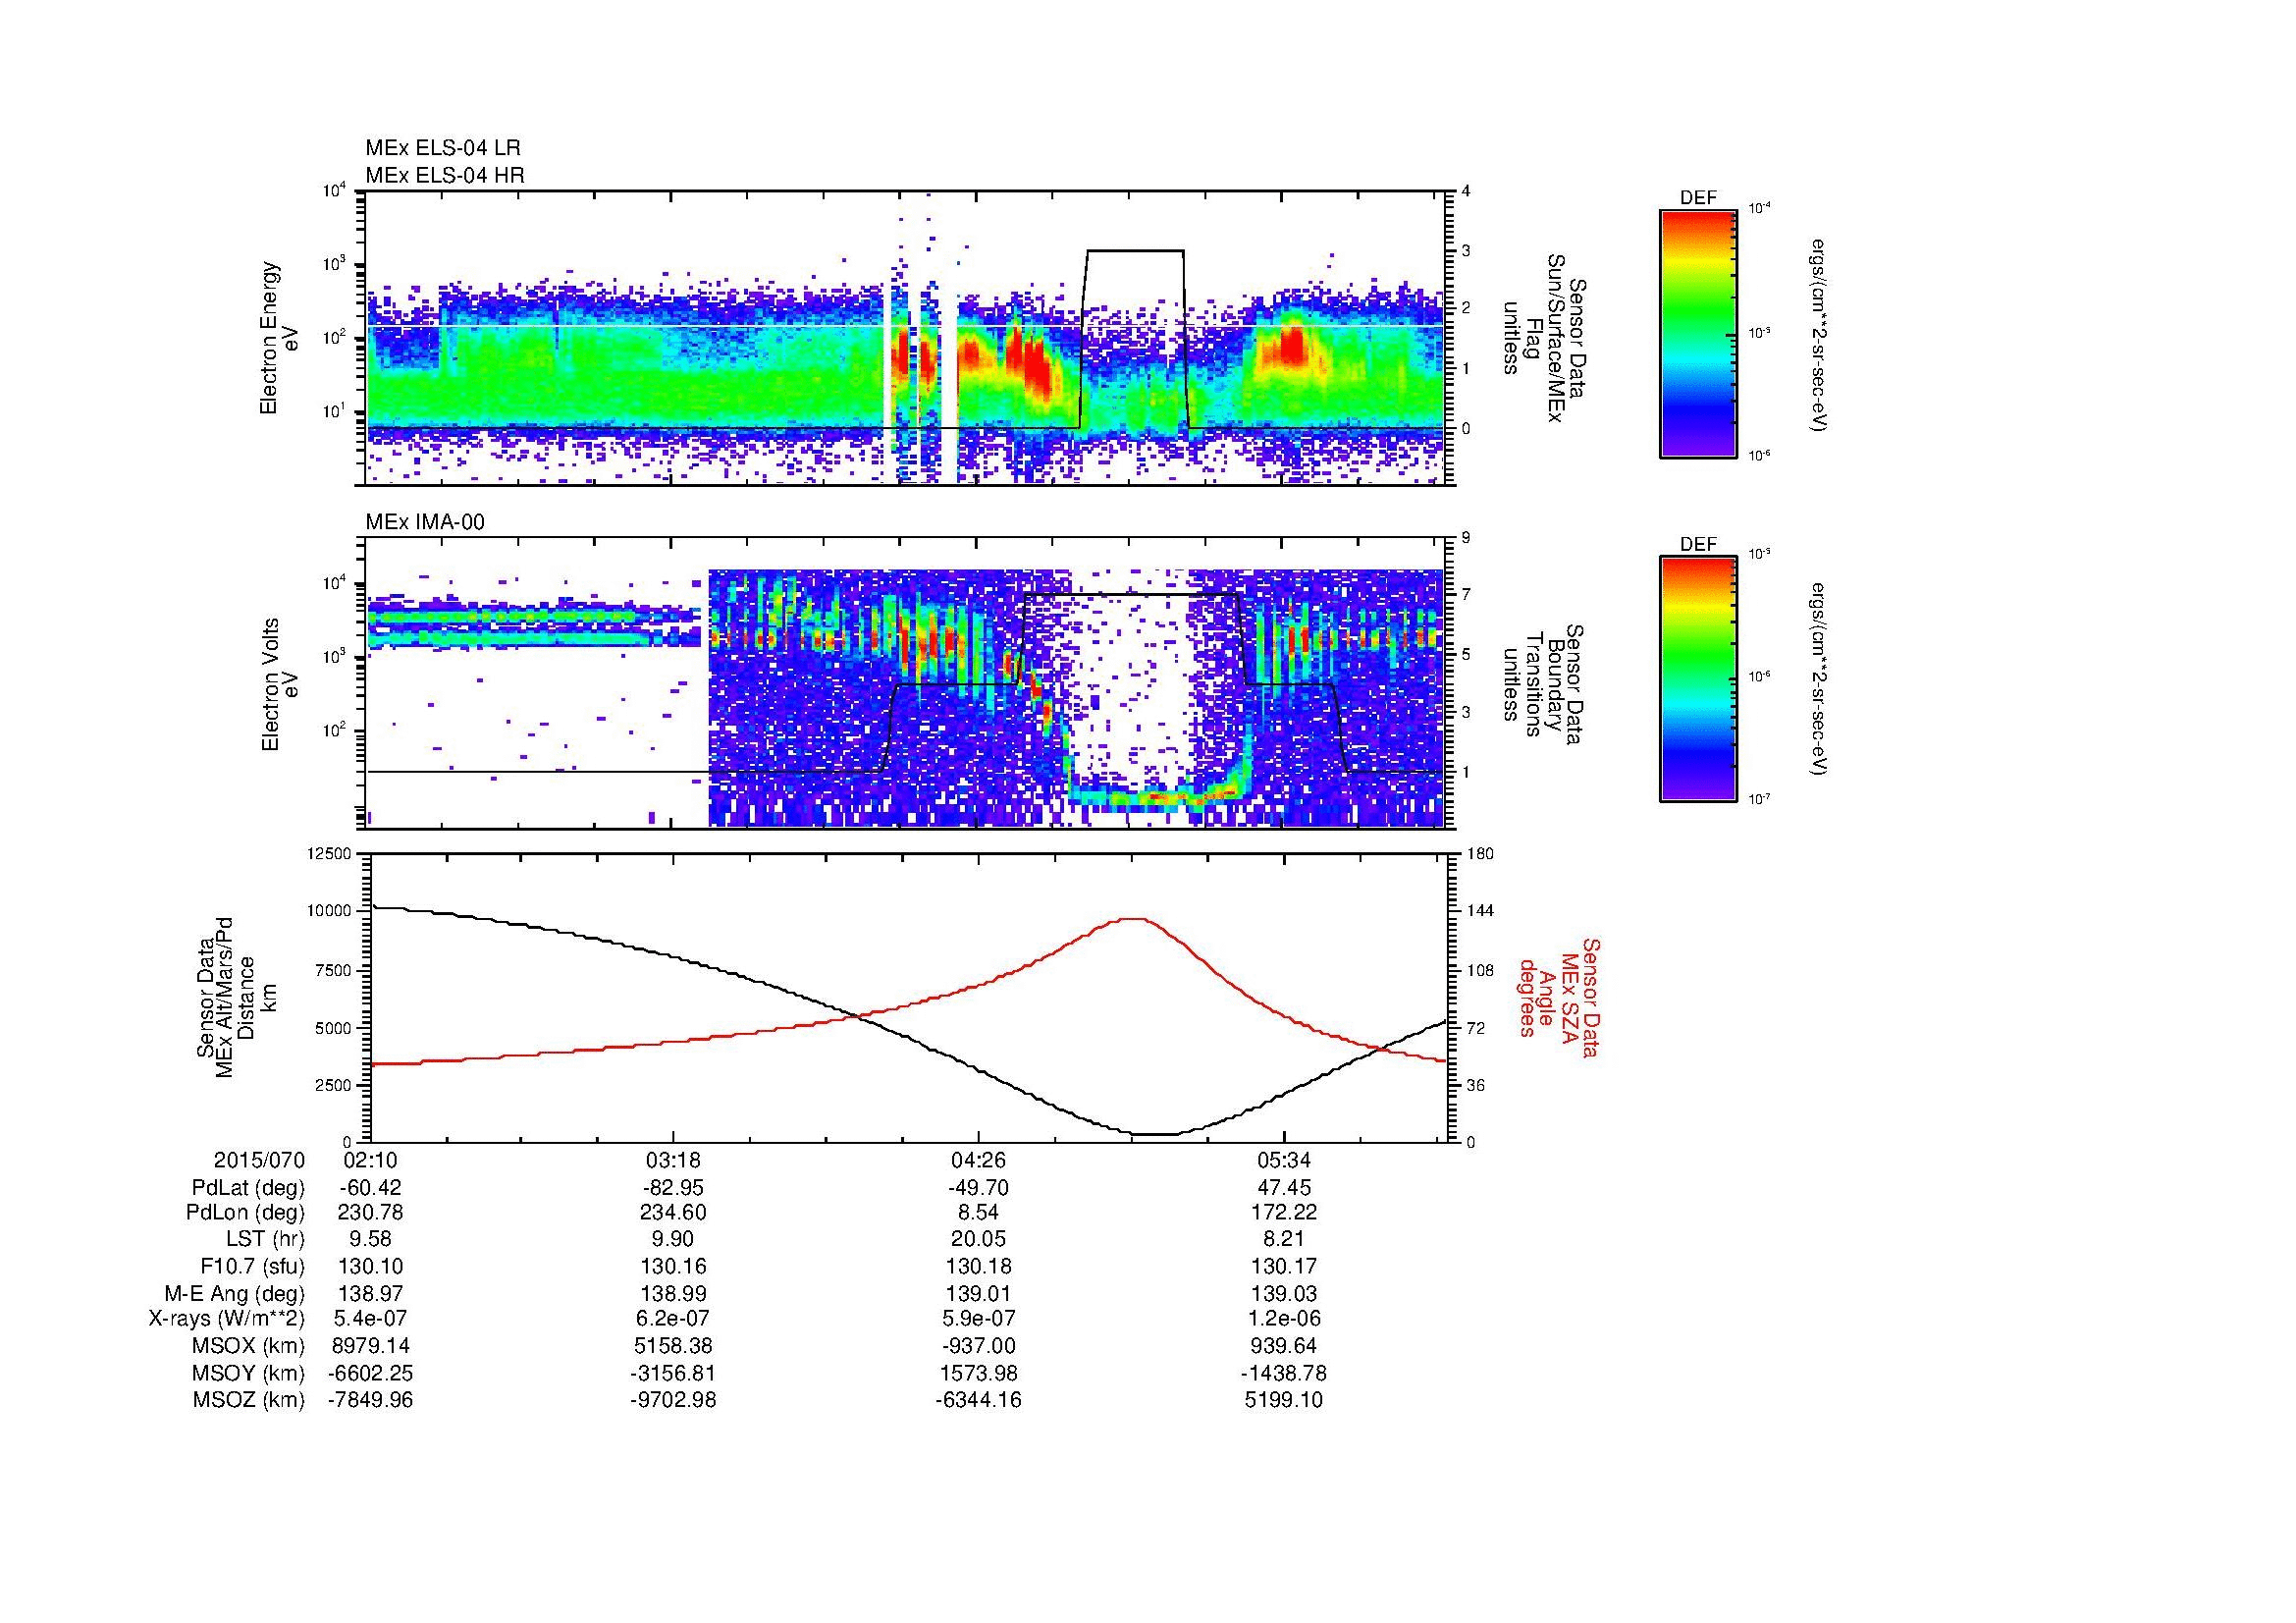Viewport: 2296px width, 1623px height.
Task: Click the 'Electron Energy eV' axis label
Action: 280,338
